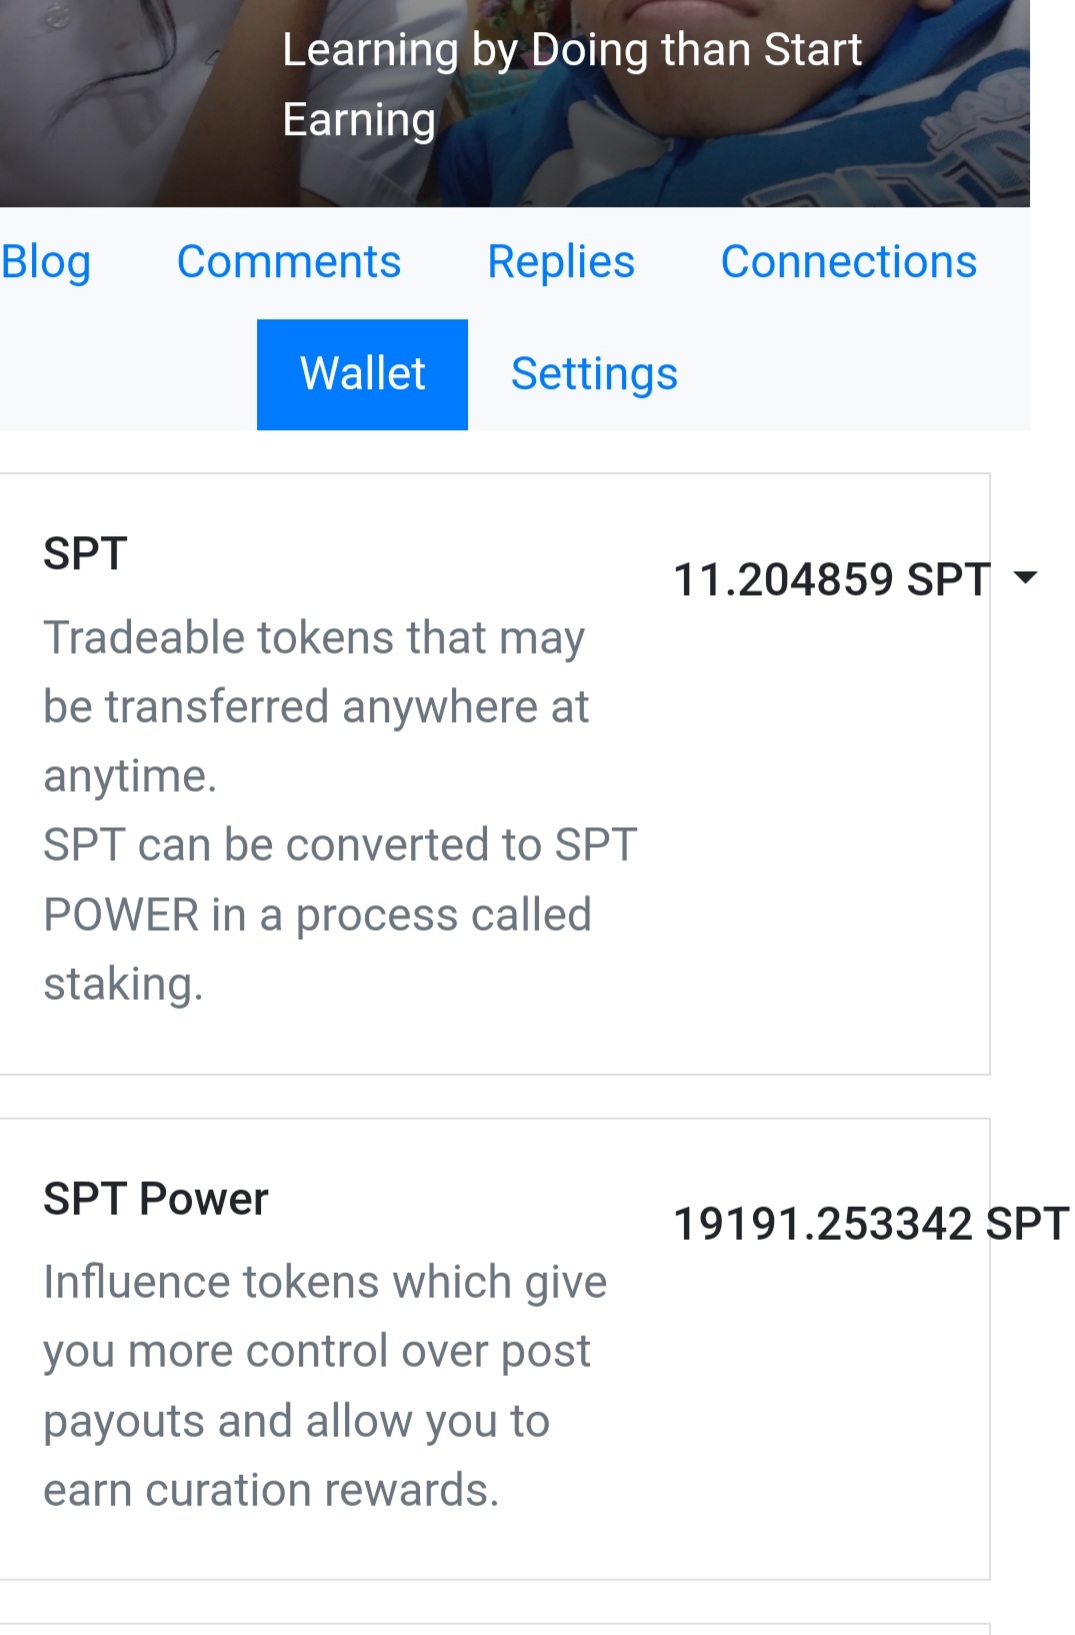Switch to the Comments tab

tap(289, 262)
